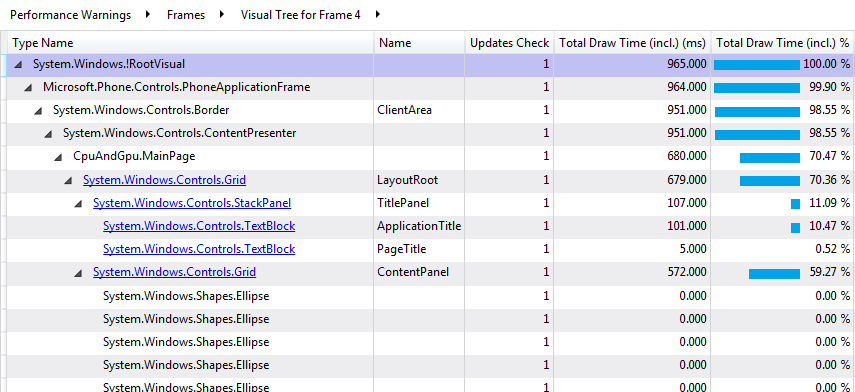Open the arrow after Frames breadcrumb
The width and height of the screenshot is (855, 392).
(221, 15)
